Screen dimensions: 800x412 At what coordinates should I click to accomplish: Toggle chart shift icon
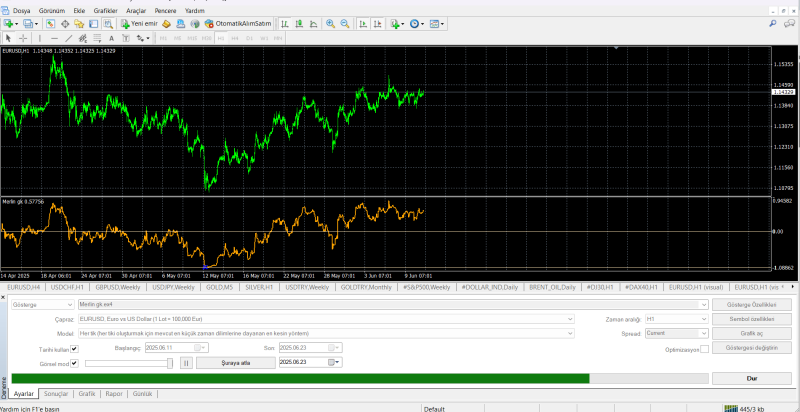tap(377, 23)
